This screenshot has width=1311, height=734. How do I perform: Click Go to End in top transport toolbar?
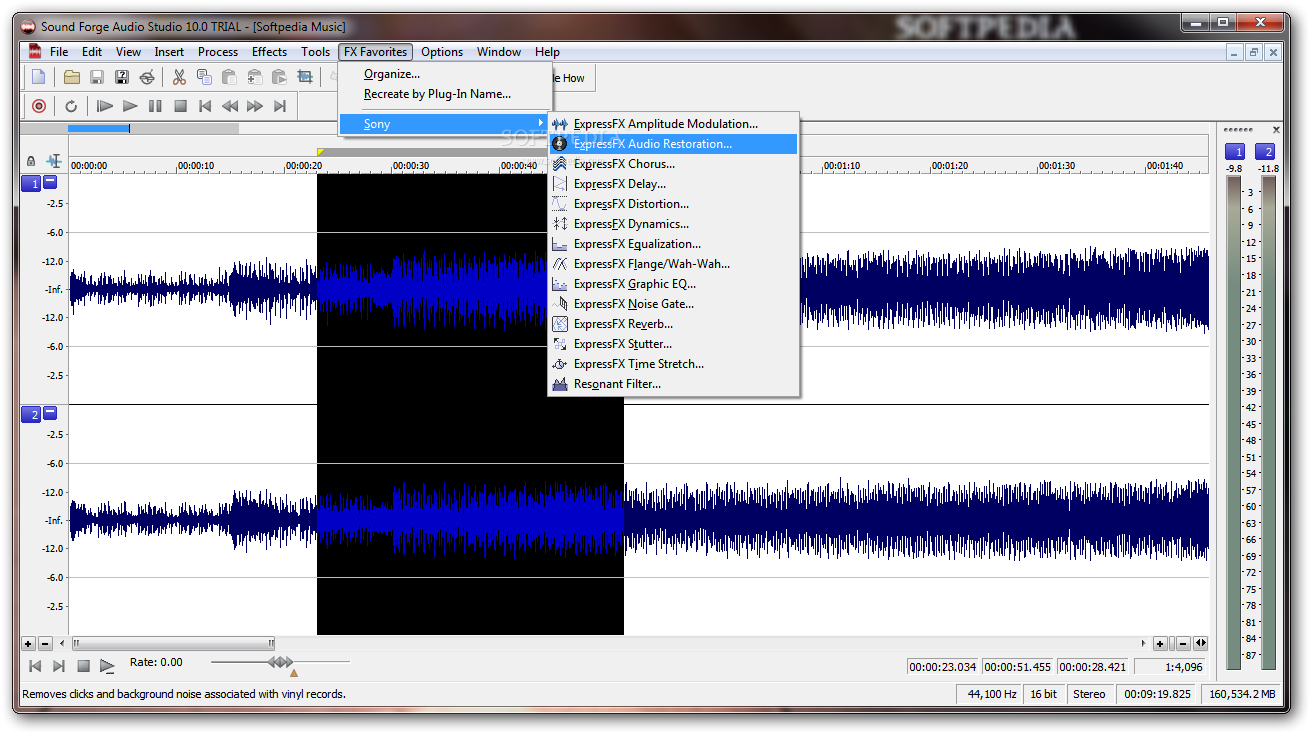coord(280,106)
